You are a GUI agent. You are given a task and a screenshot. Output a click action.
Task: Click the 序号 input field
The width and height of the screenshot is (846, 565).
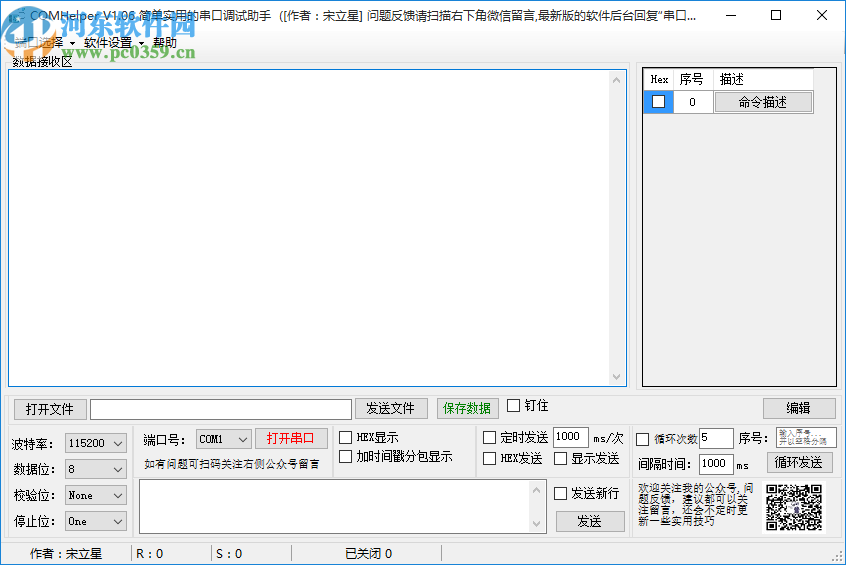point(806,438)
